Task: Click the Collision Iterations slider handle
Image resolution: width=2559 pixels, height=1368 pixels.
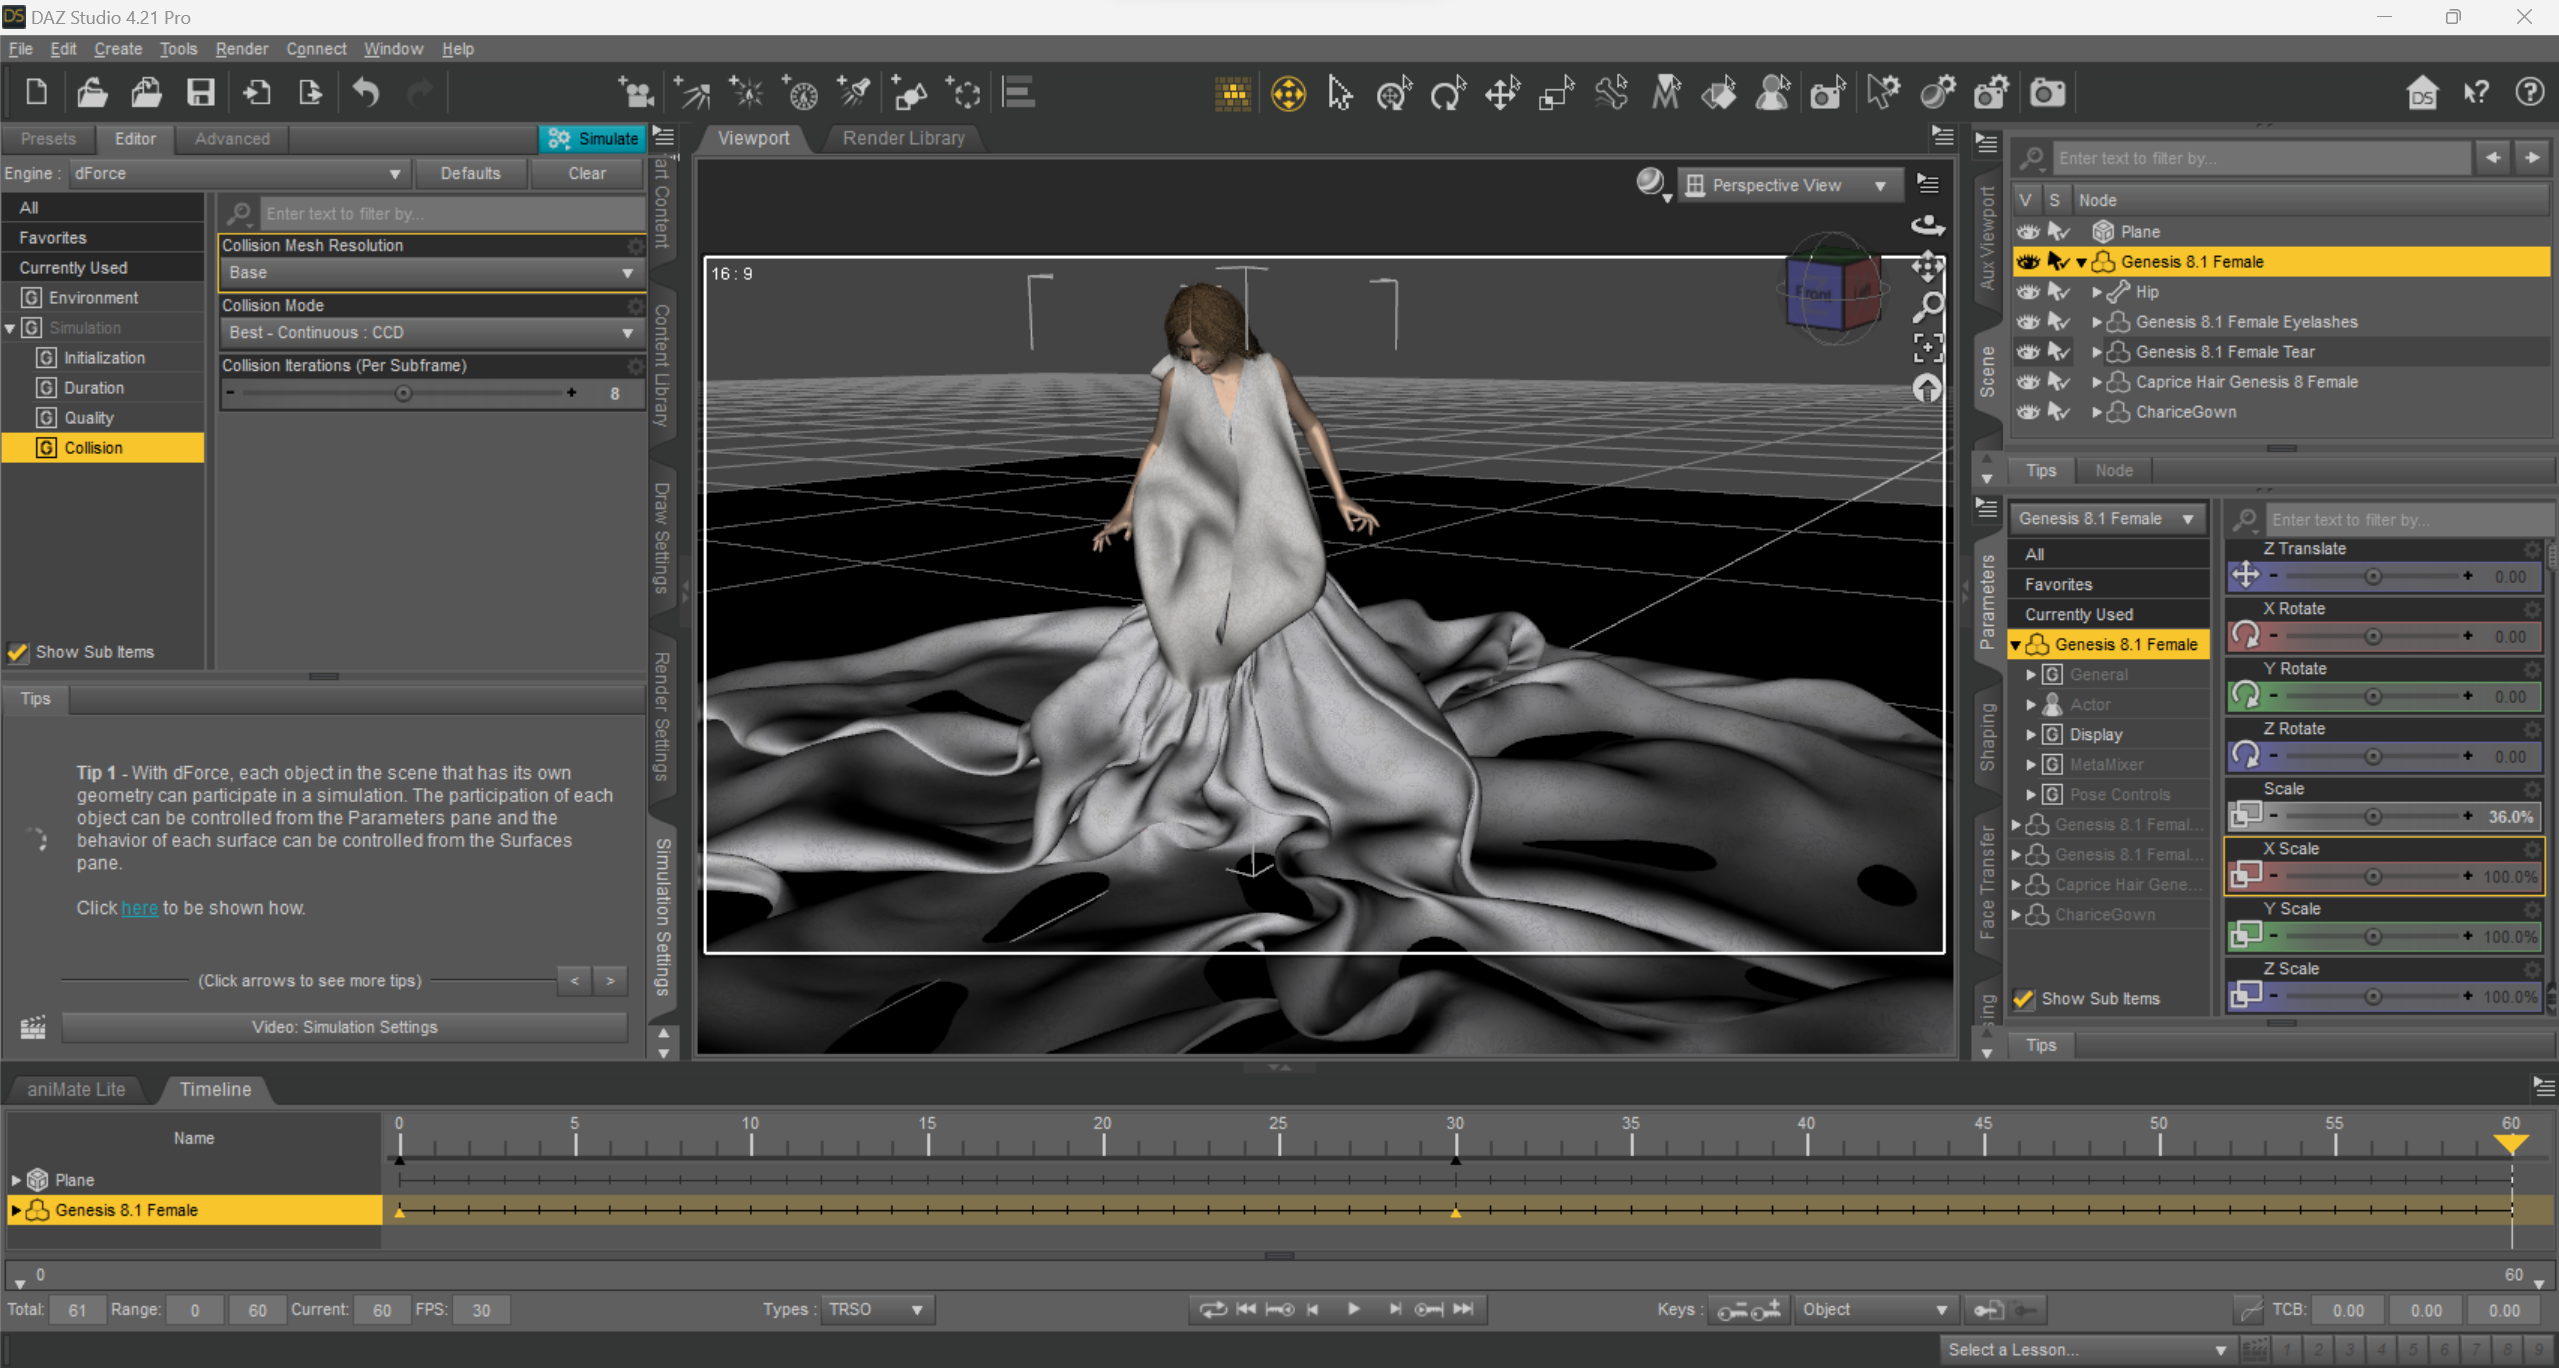Action: click(403, 394)
